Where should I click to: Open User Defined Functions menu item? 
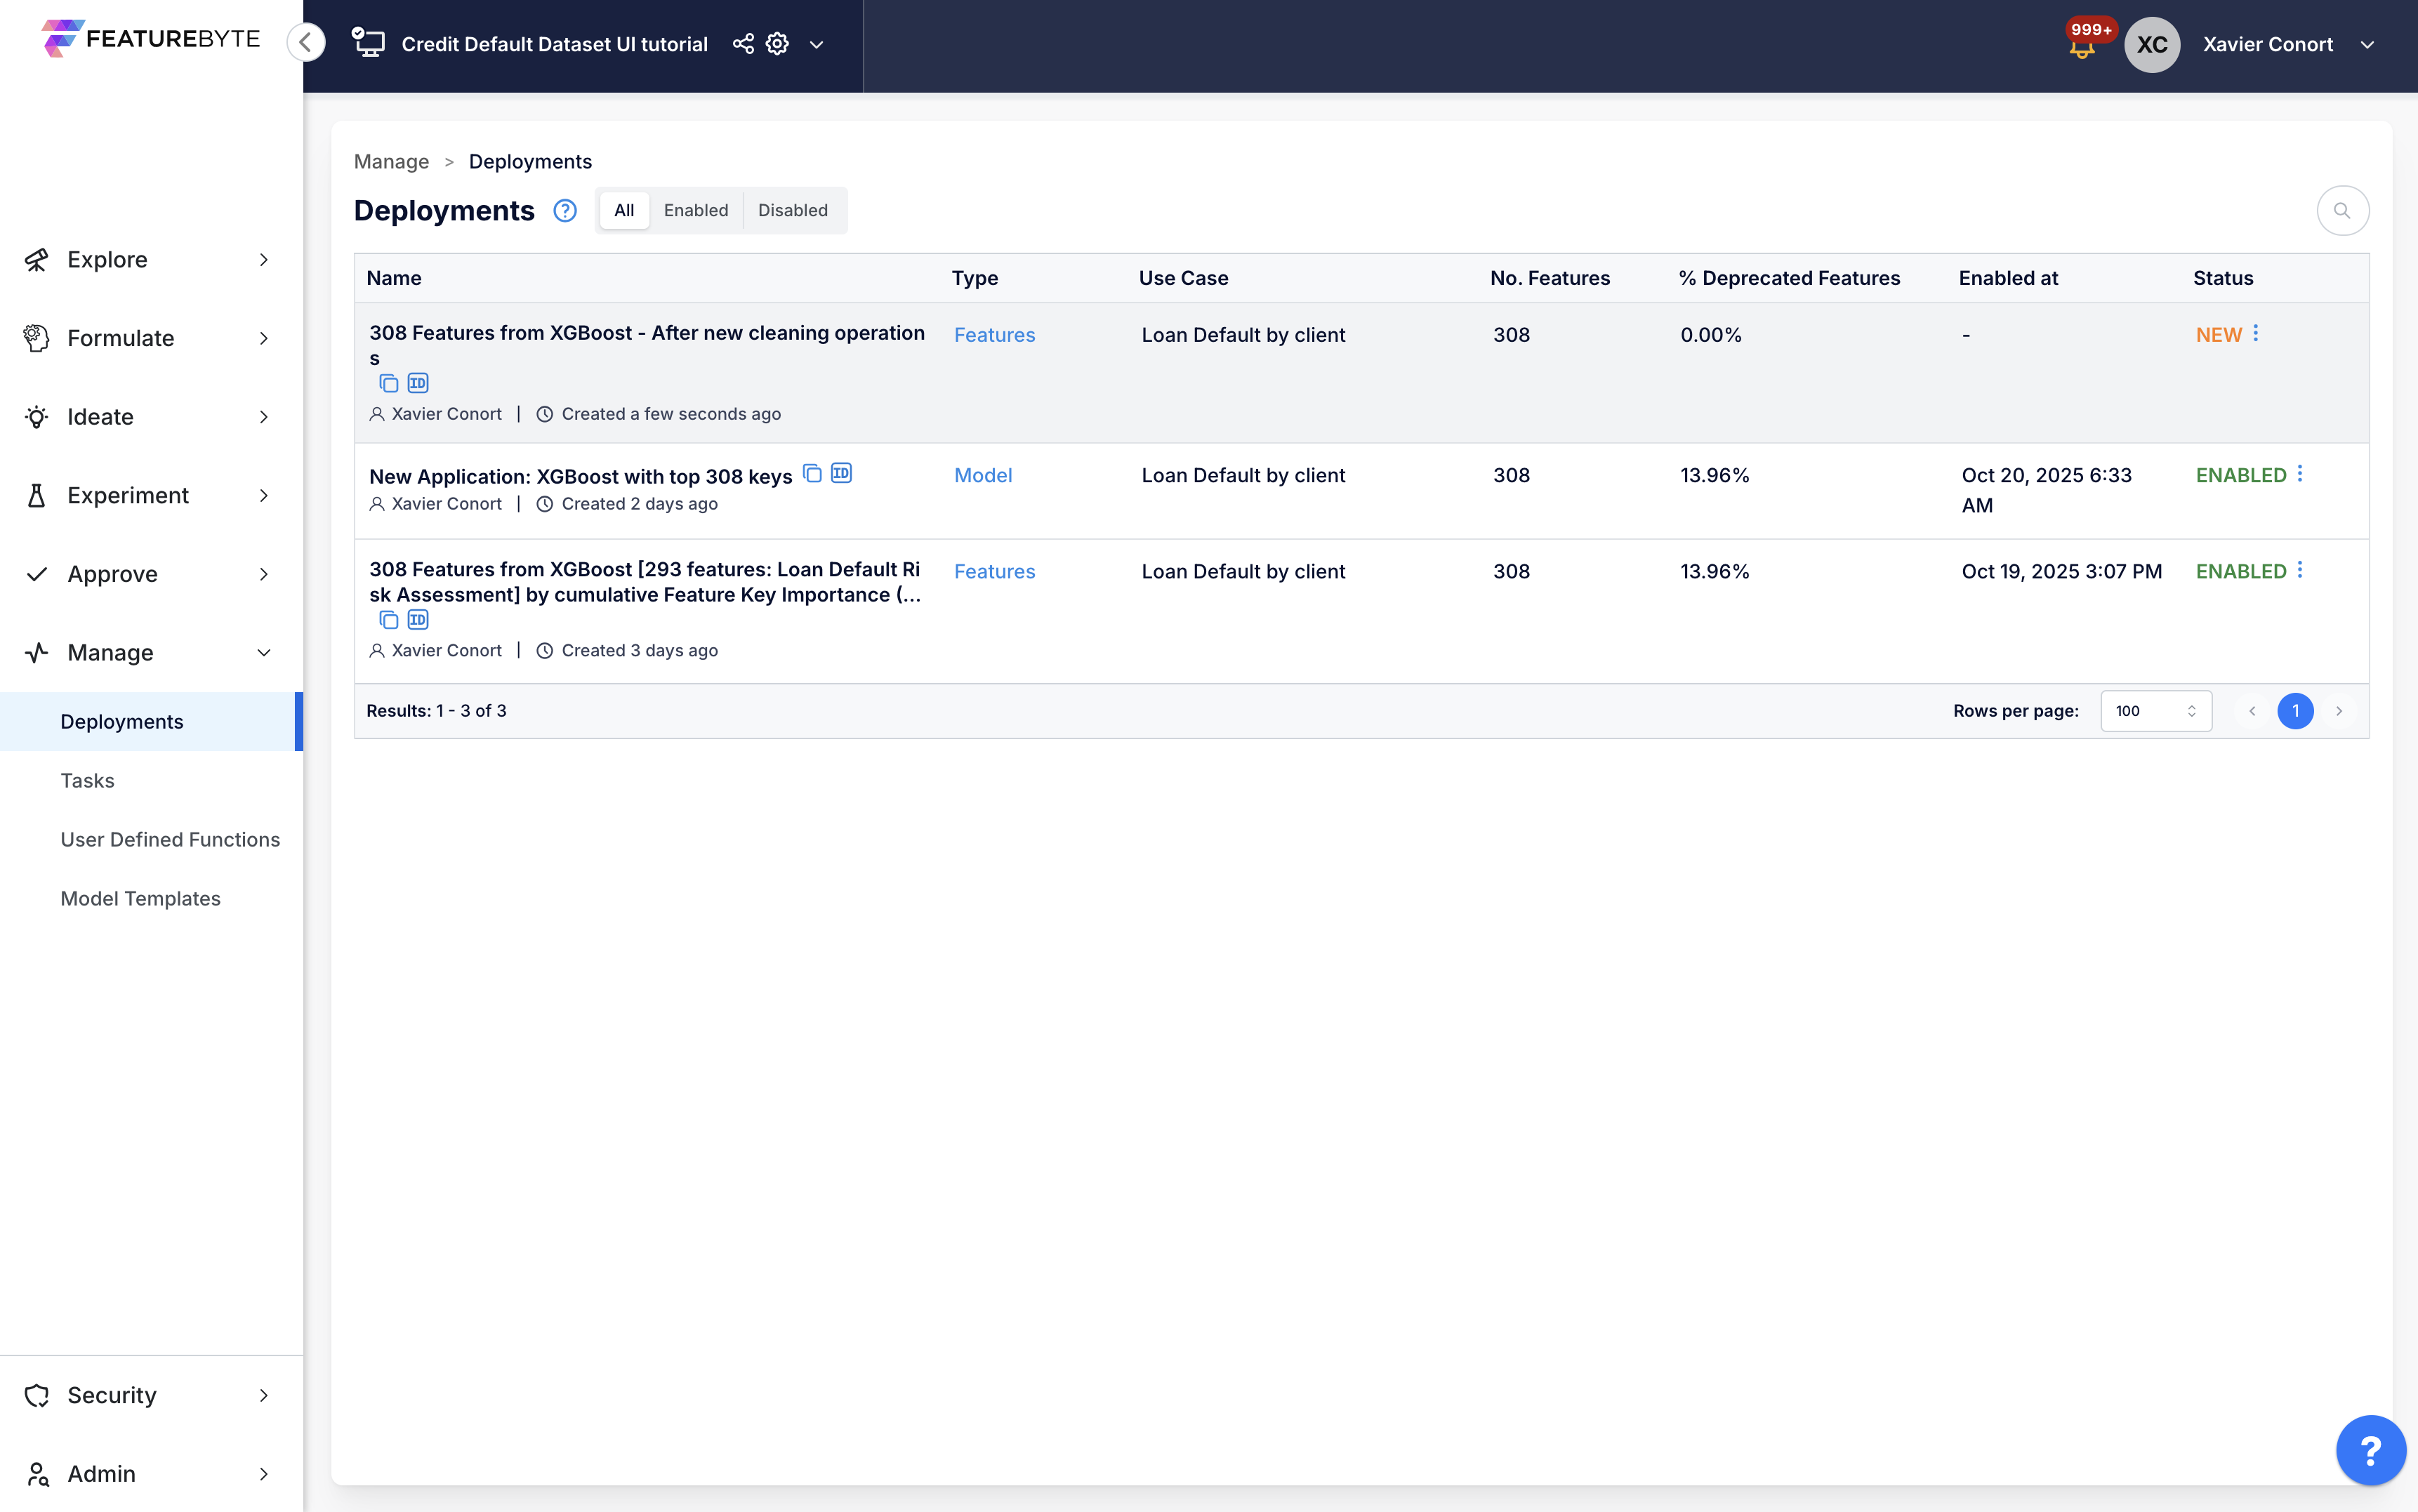(x=170, y=840)
